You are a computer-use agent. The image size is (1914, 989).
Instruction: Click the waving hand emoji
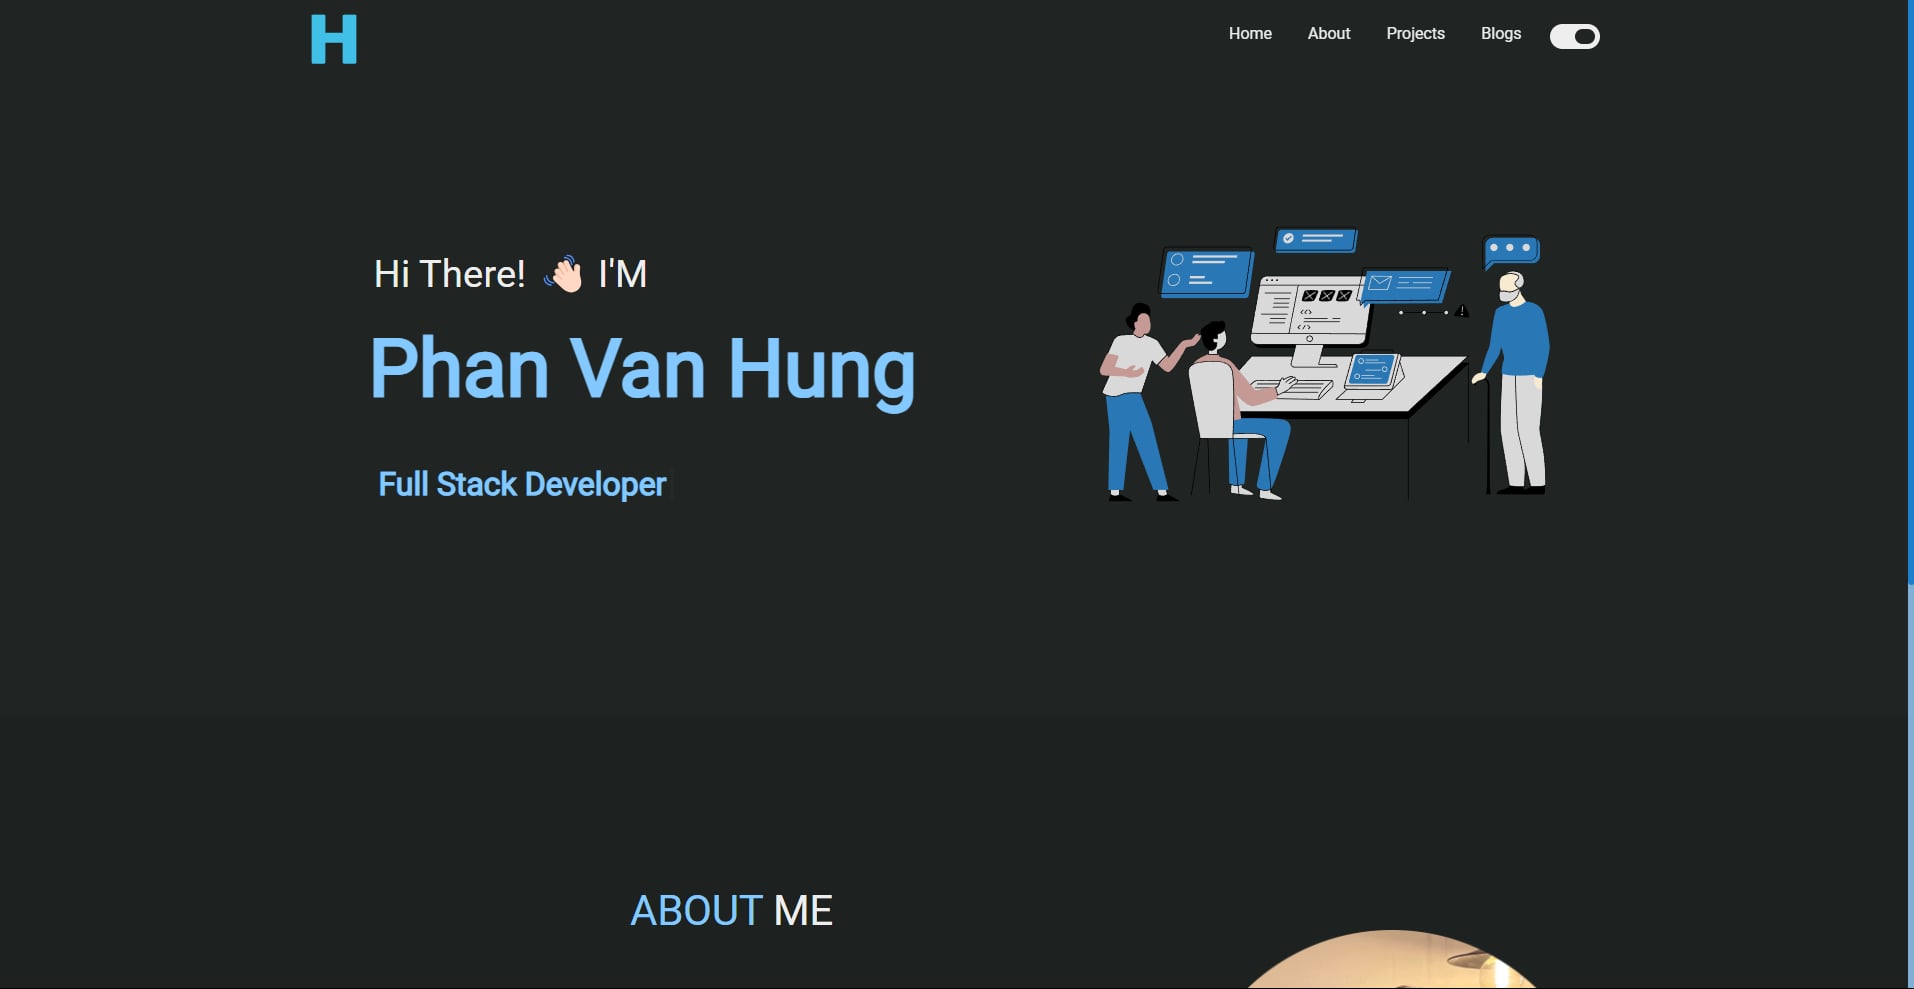pos(562,274)
